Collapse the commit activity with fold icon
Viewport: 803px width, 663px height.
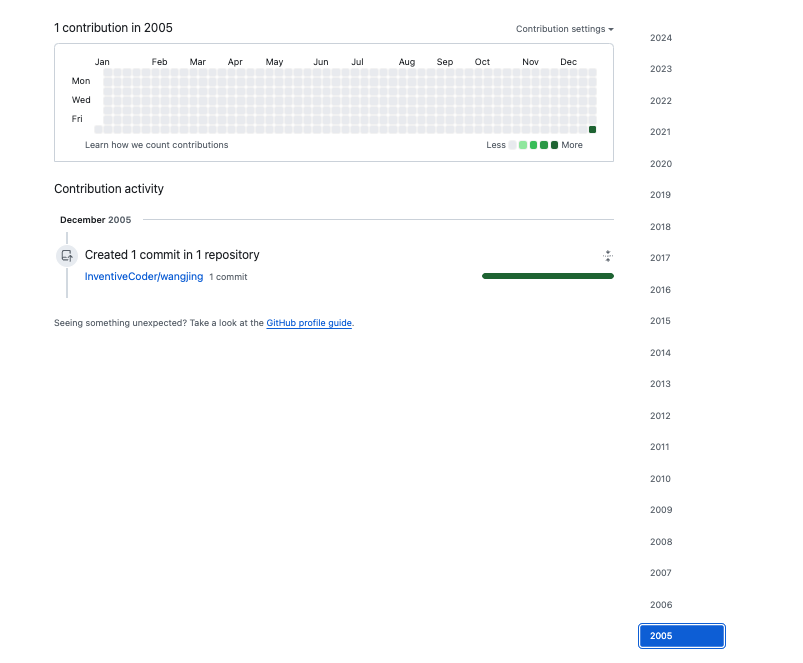[x=607, y=256]
